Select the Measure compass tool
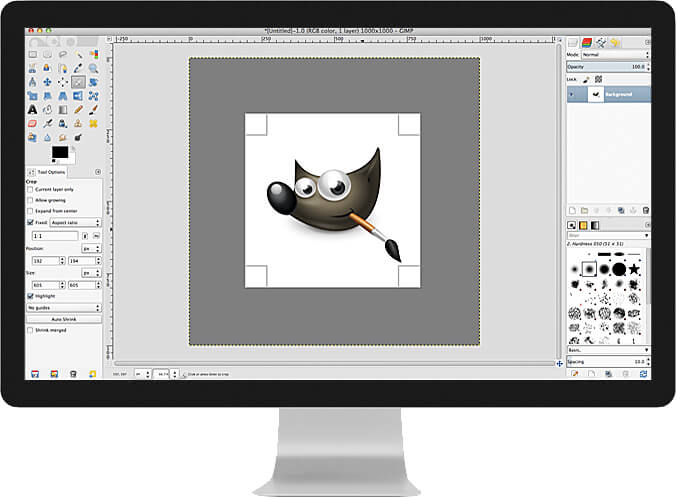This screenshot has width=677, height=498. pos(32,82)
